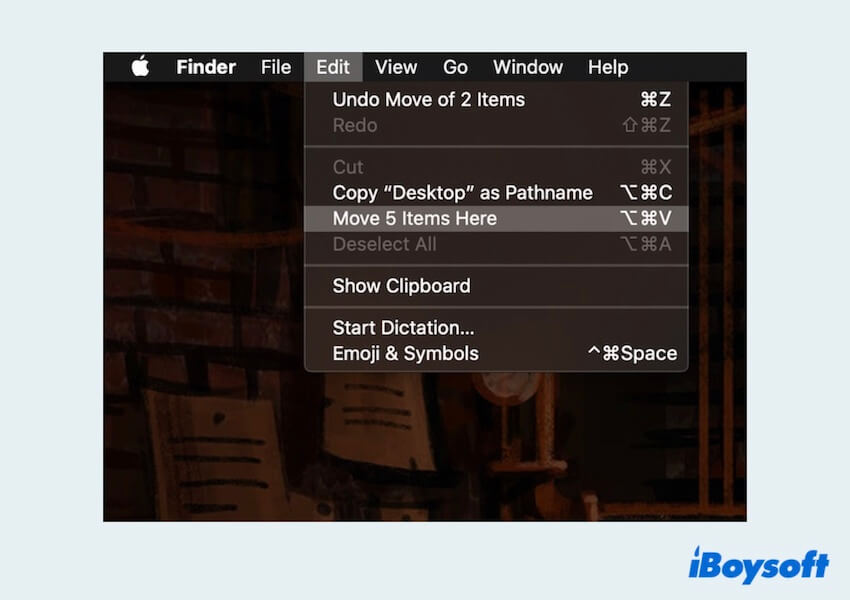Click the disabled Cut option
Viewport: 850px width, 600px height.
(x=348, y=167)
